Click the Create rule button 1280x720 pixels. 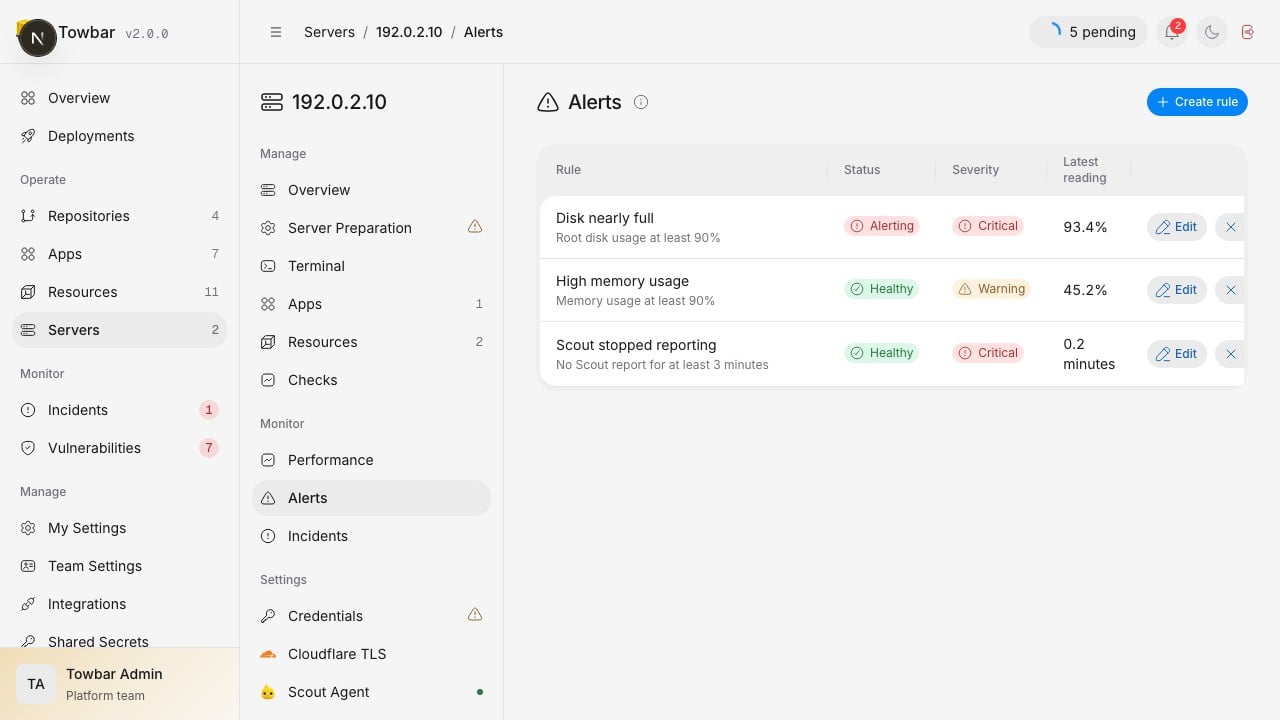1197,102
